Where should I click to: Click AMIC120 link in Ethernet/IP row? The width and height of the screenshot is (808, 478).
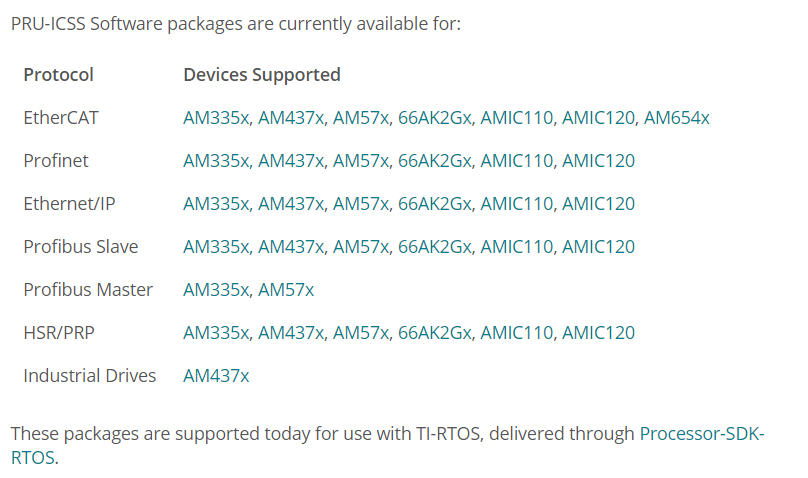click(598, 204)
